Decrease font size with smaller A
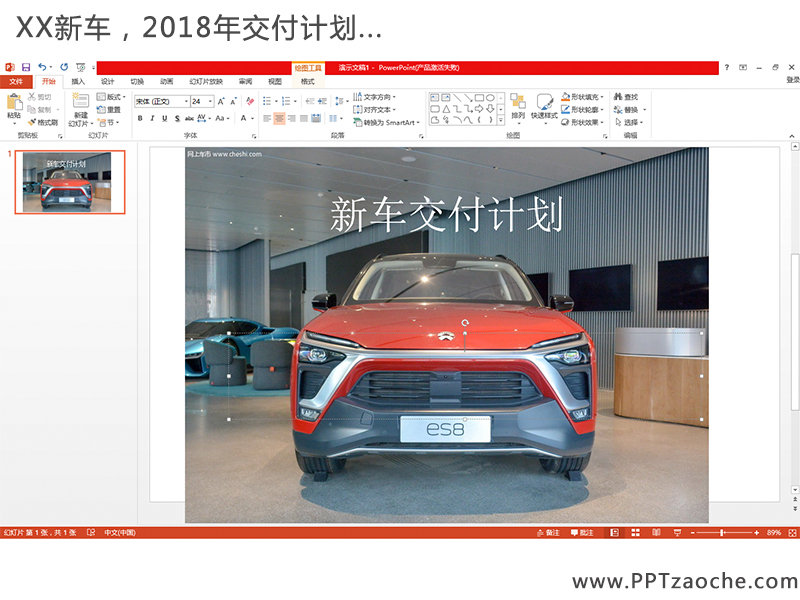 click(x=233, y=102)
